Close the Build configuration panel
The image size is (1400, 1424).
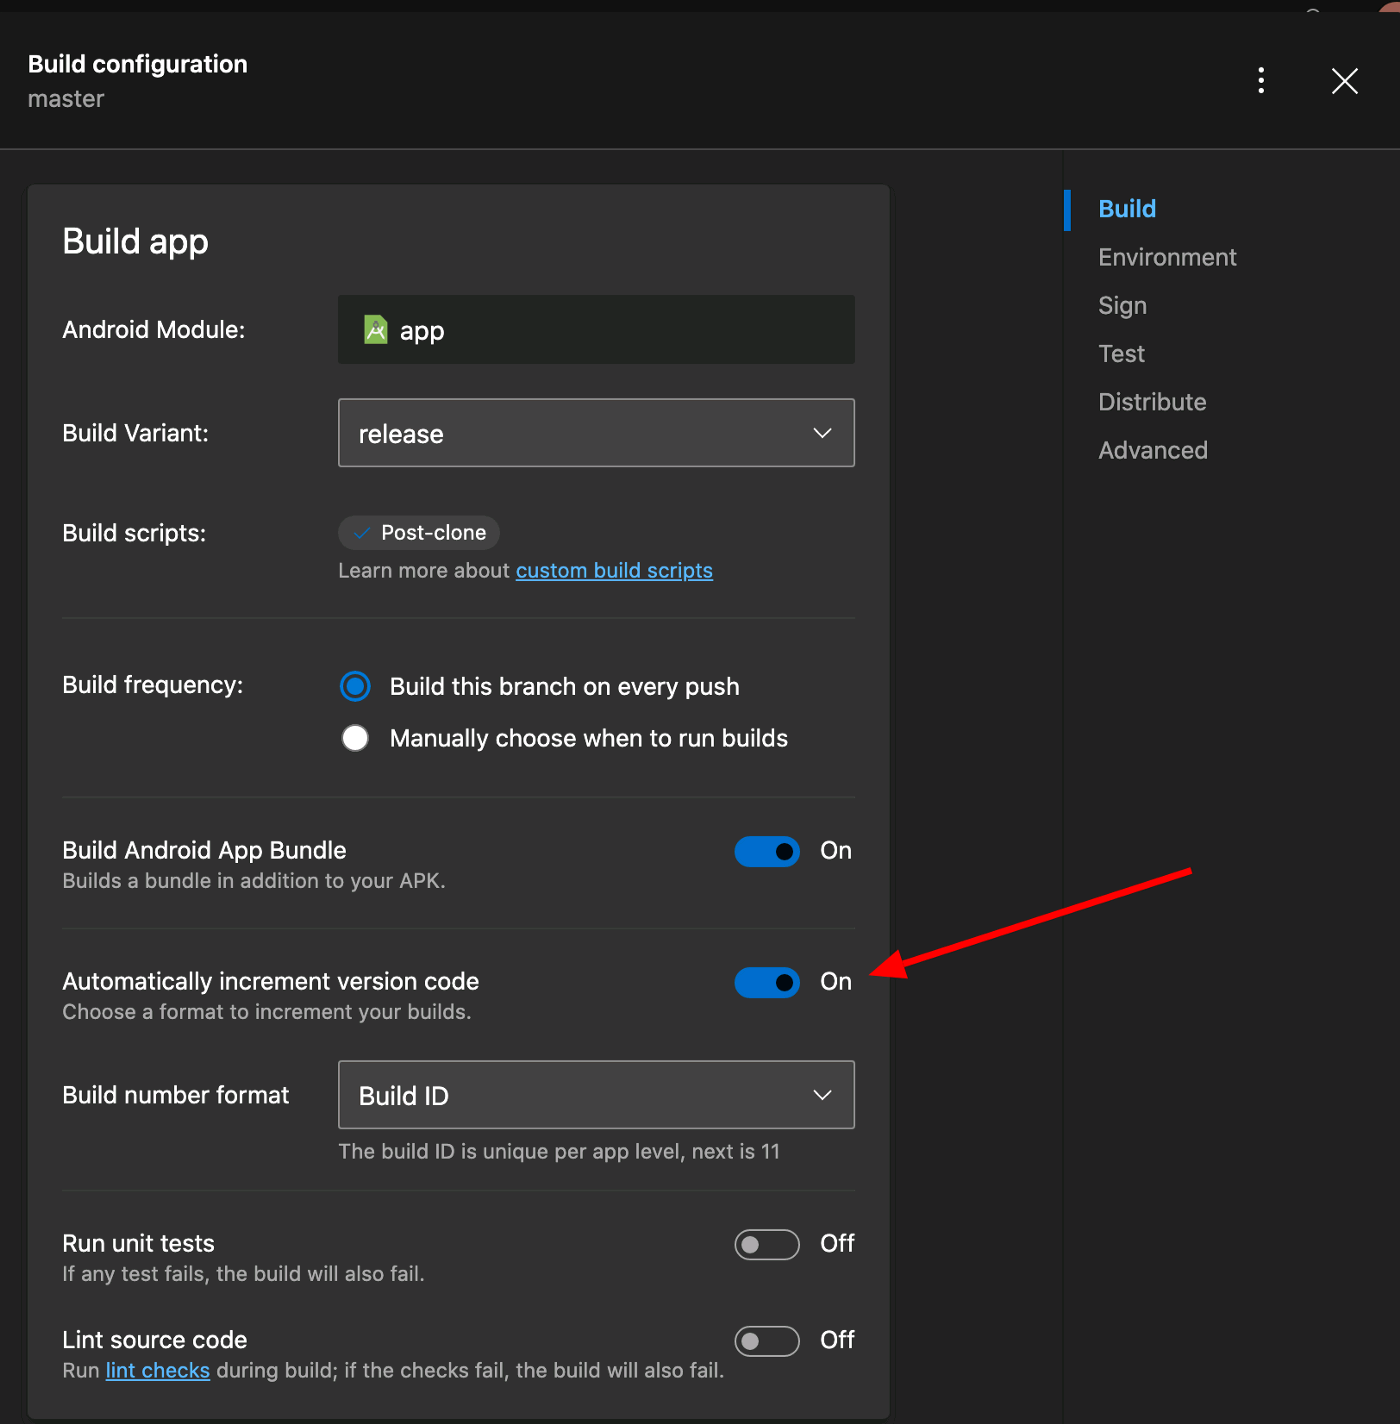[1344, 81]
